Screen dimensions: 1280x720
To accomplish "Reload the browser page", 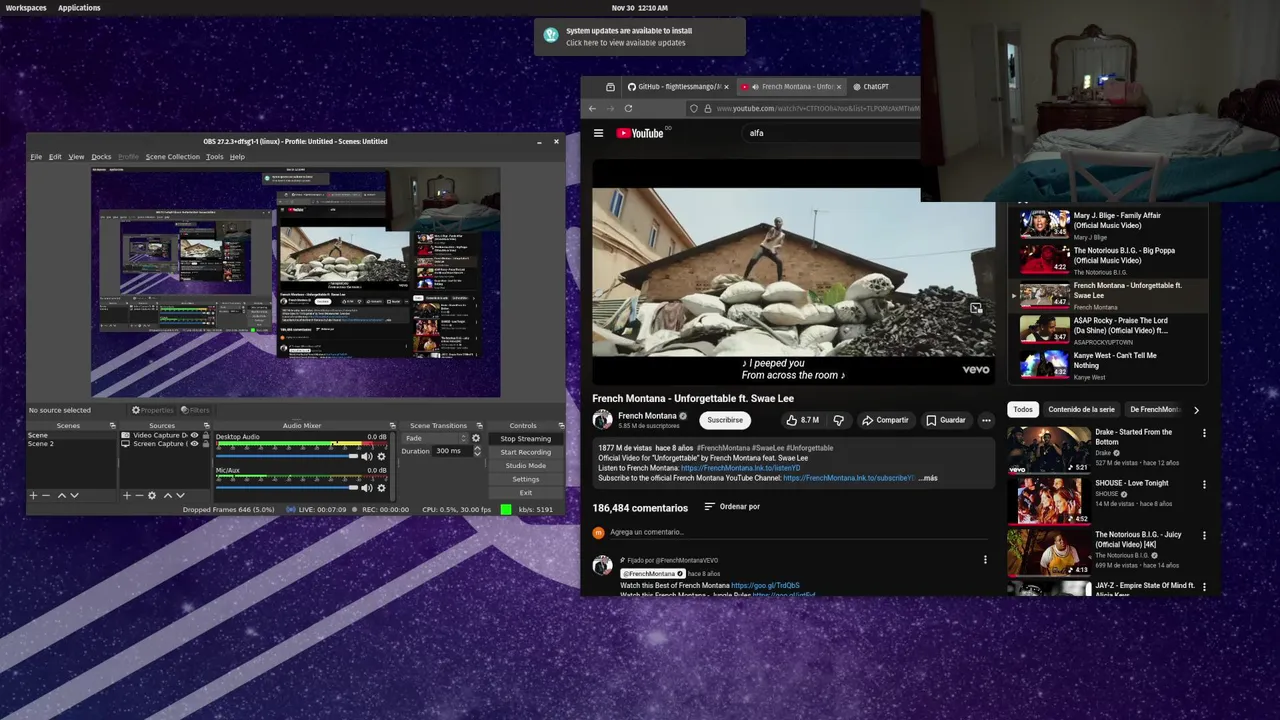I will 628,108.
